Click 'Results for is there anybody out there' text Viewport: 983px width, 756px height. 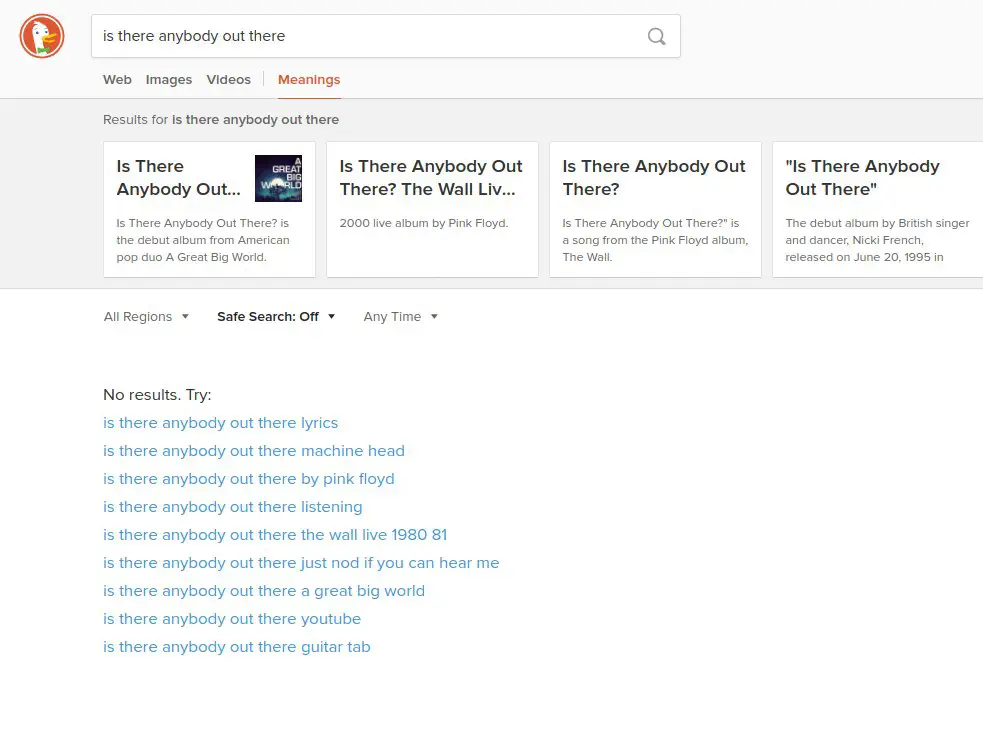(x=221, y=120)
